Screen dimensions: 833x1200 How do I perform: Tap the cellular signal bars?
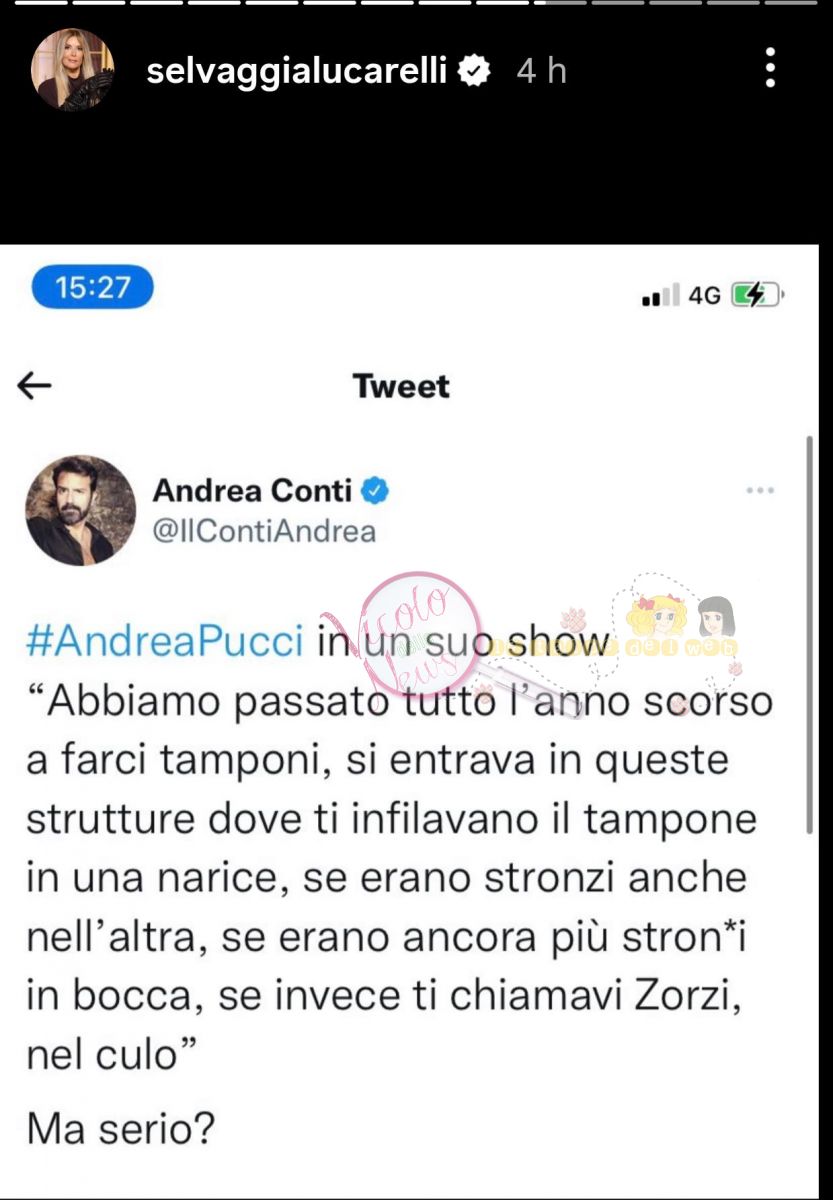pos(661,296)
